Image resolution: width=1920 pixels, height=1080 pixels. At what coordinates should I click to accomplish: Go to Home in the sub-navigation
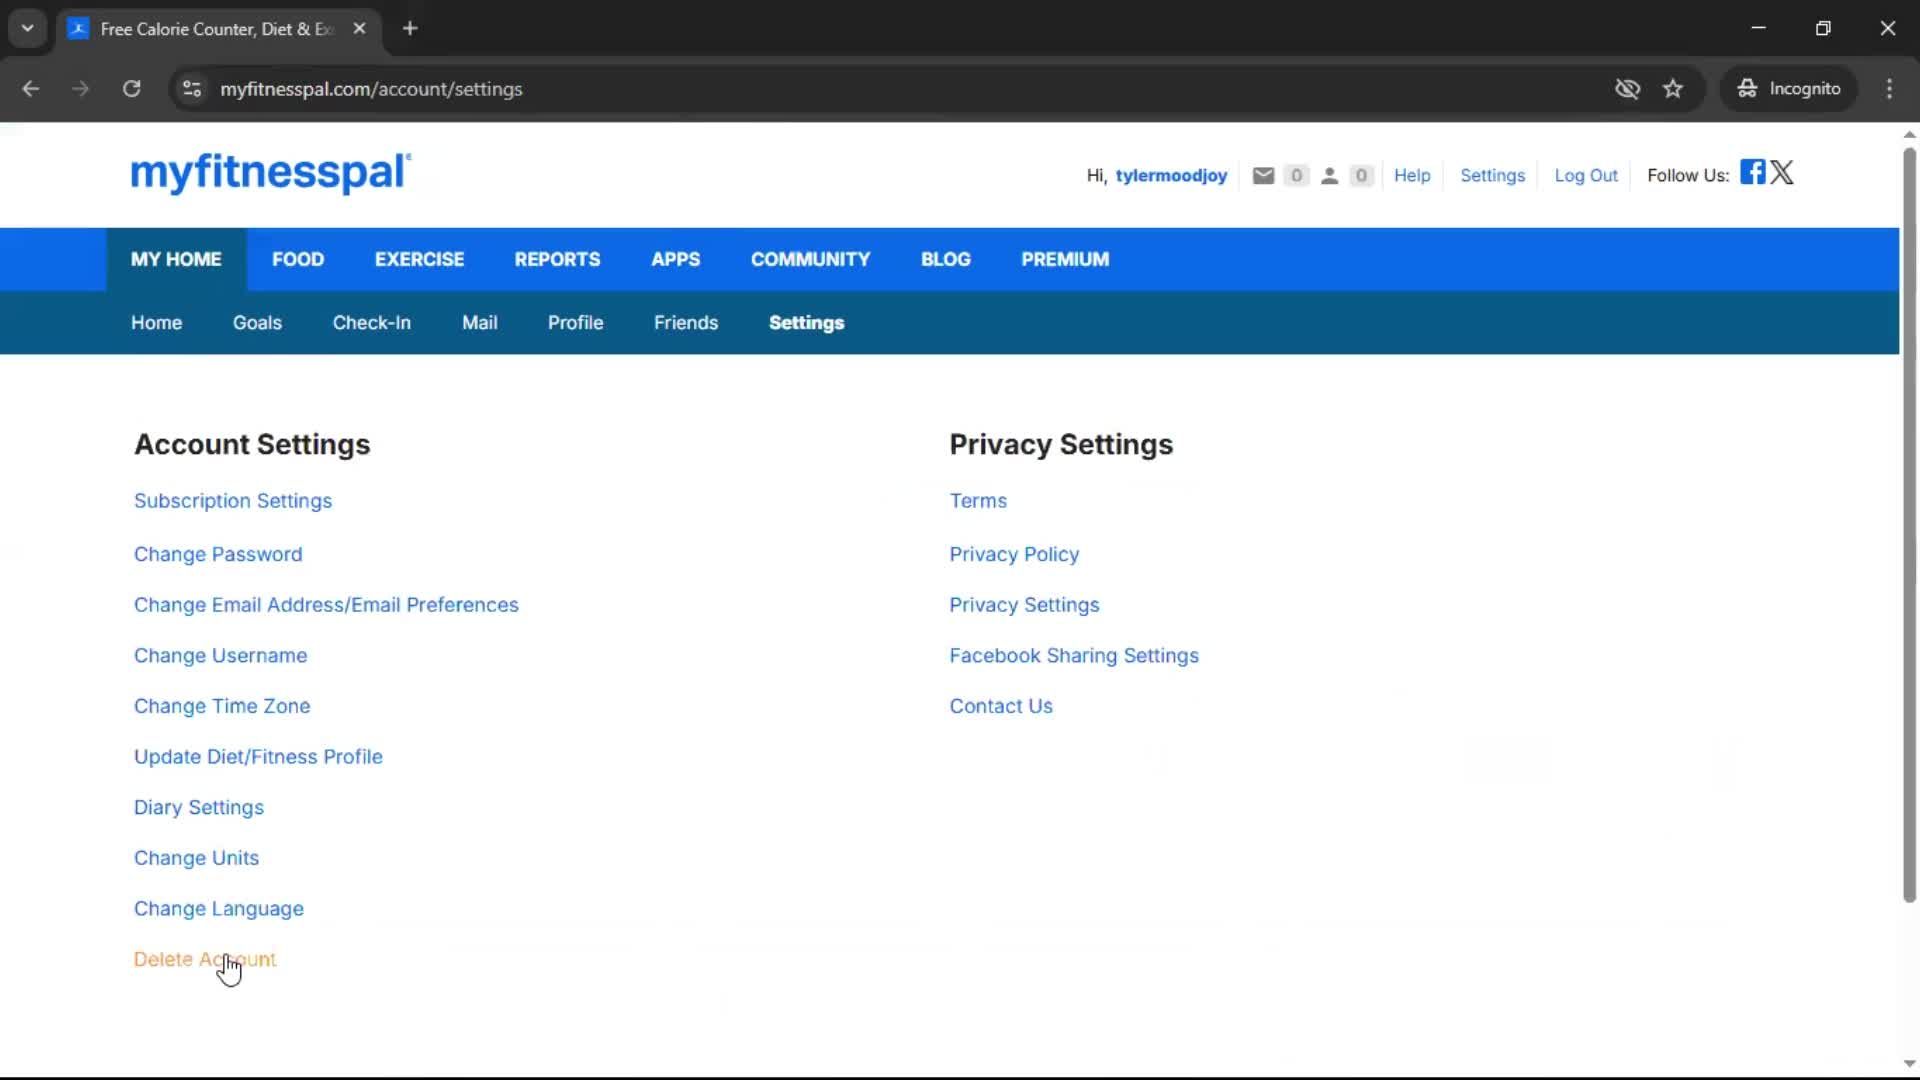pyautogui.click(x=156, y=323)
